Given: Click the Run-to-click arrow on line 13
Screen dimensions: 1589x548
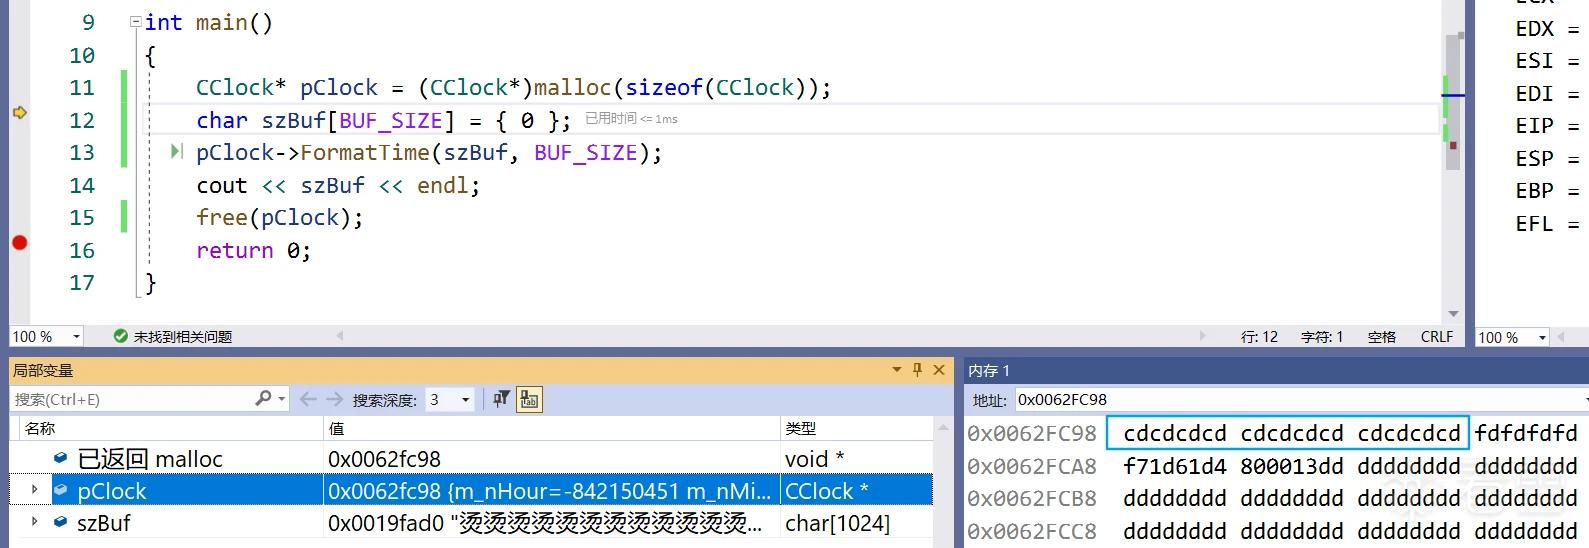Looking at the screenshot, I should pos(177,152).
